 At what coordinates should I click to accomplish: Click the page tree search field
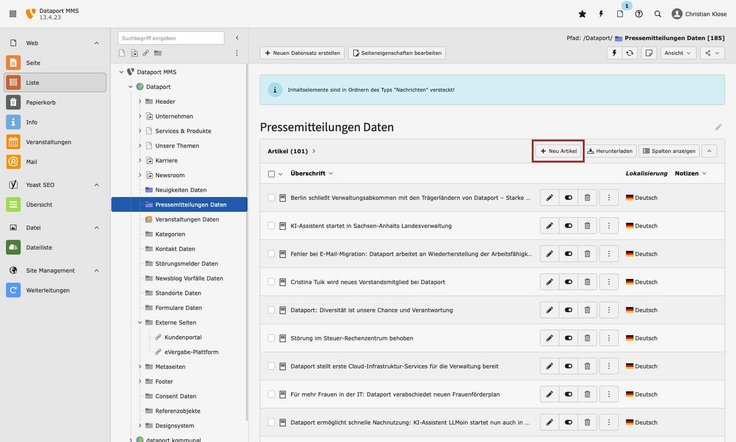click(171, 38)
